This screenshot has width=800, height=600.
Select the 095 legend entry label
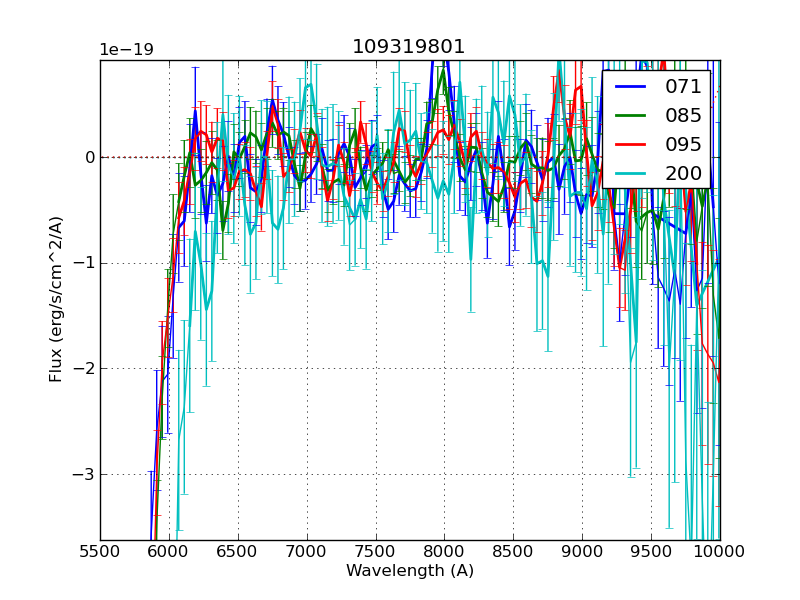(x=683, y=145)
